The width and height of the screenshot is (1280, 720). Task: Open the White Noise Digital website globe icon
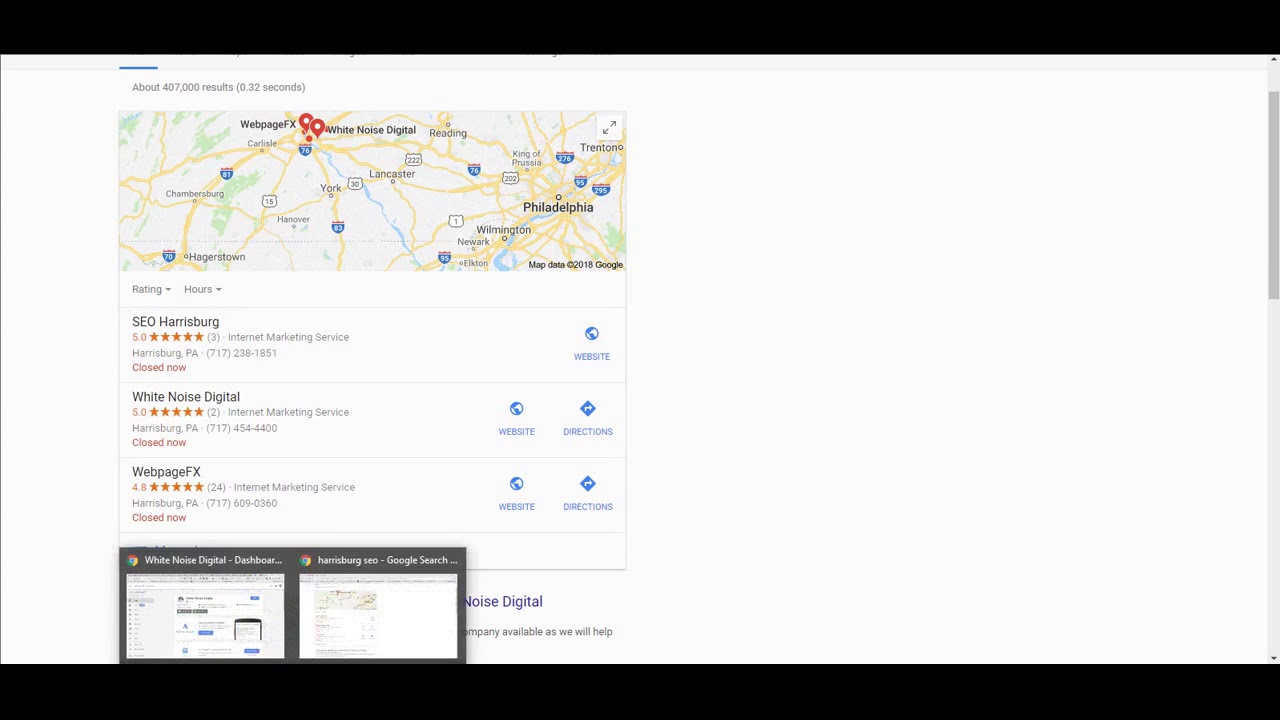517,409
